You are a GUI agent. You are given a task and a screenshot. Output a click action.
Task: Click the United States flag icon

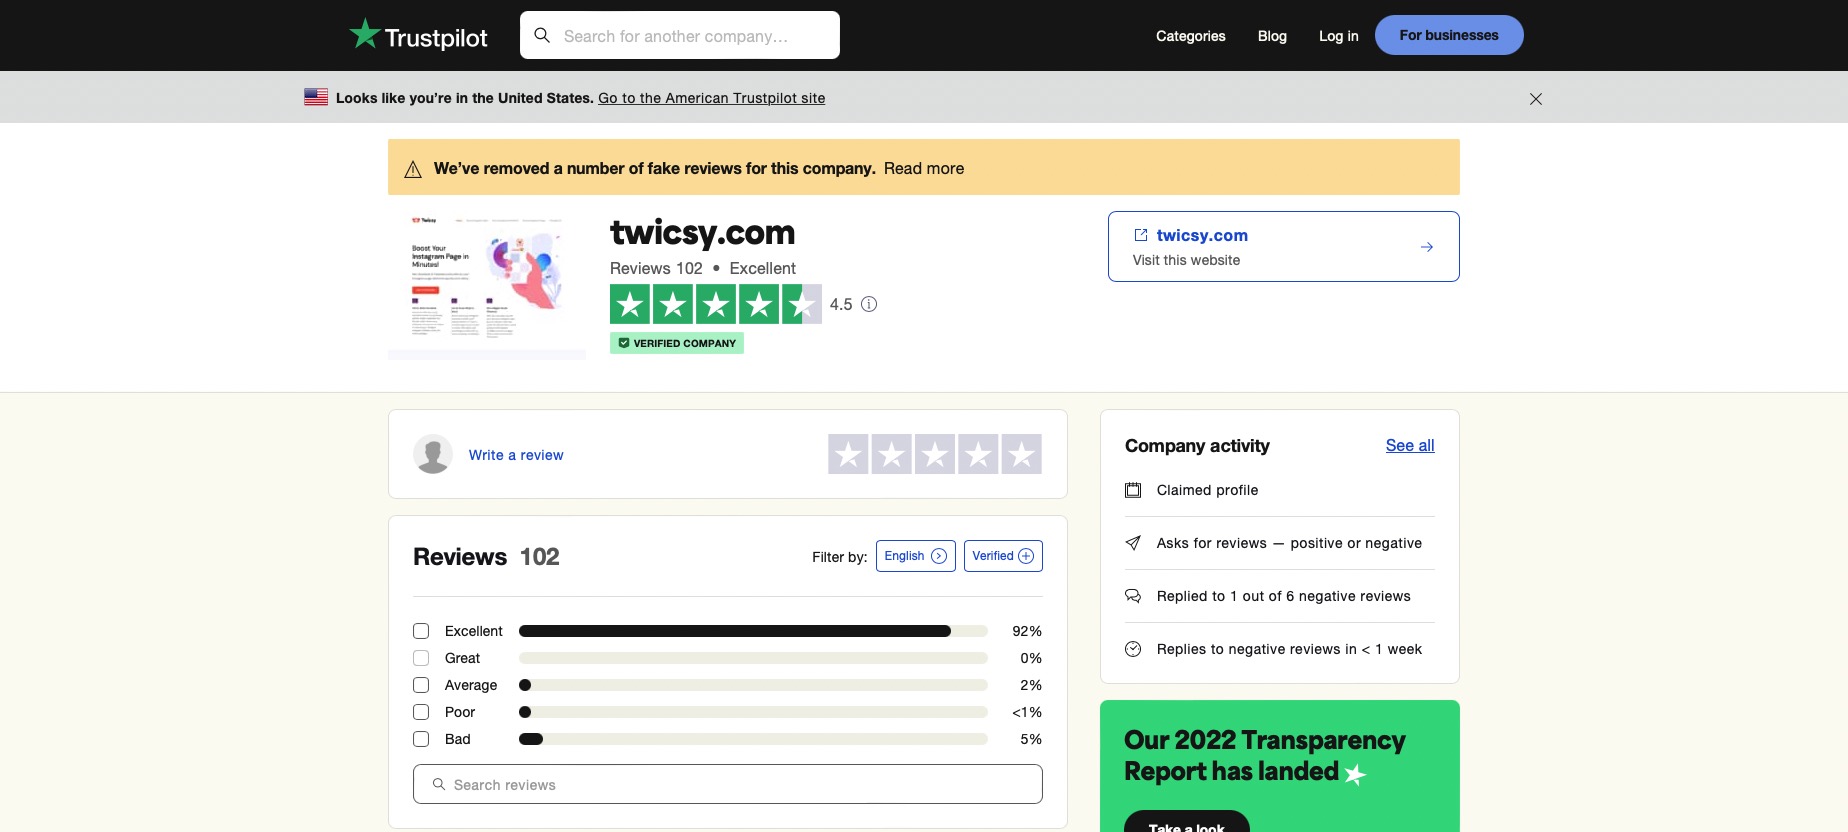[316, 97]
